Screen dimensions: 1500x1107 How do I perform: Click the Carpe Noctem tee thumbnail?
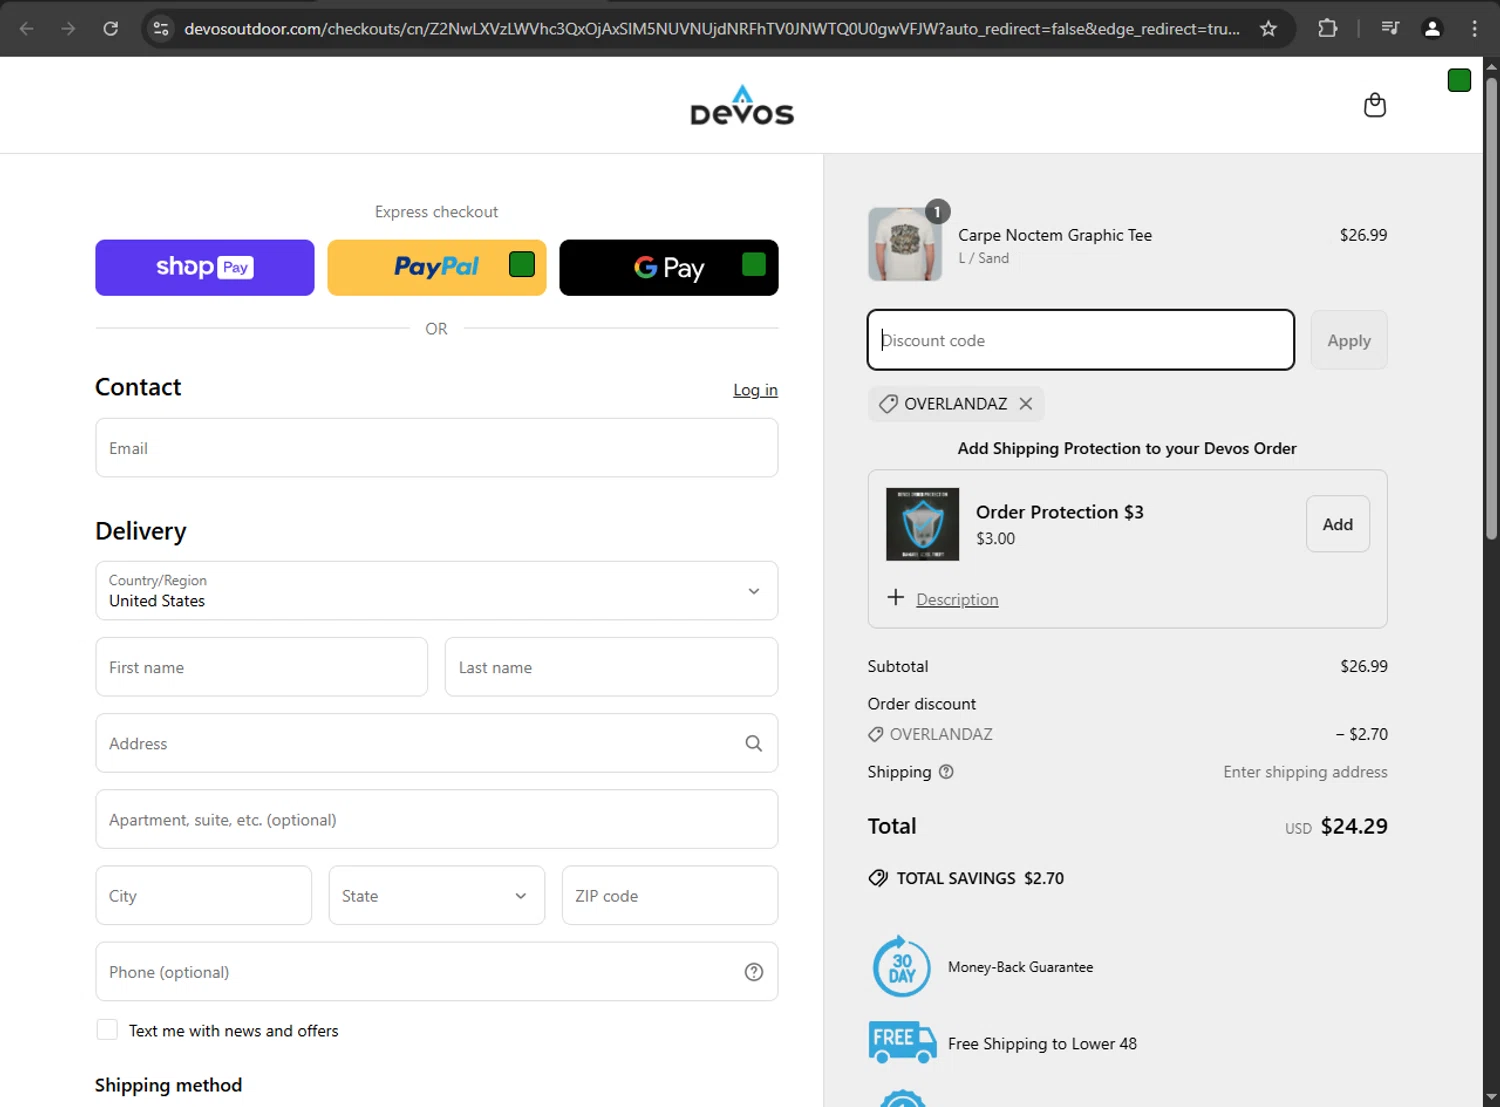[x=905, y=244]
